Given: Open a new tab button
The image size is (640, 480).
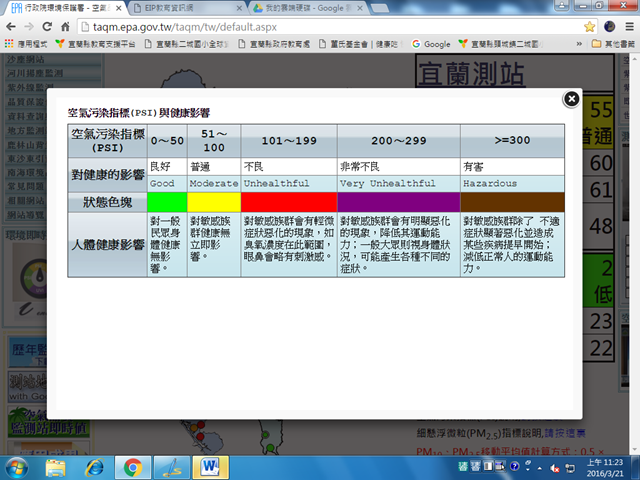Looking at the screenshot, I should coord(380,8).
